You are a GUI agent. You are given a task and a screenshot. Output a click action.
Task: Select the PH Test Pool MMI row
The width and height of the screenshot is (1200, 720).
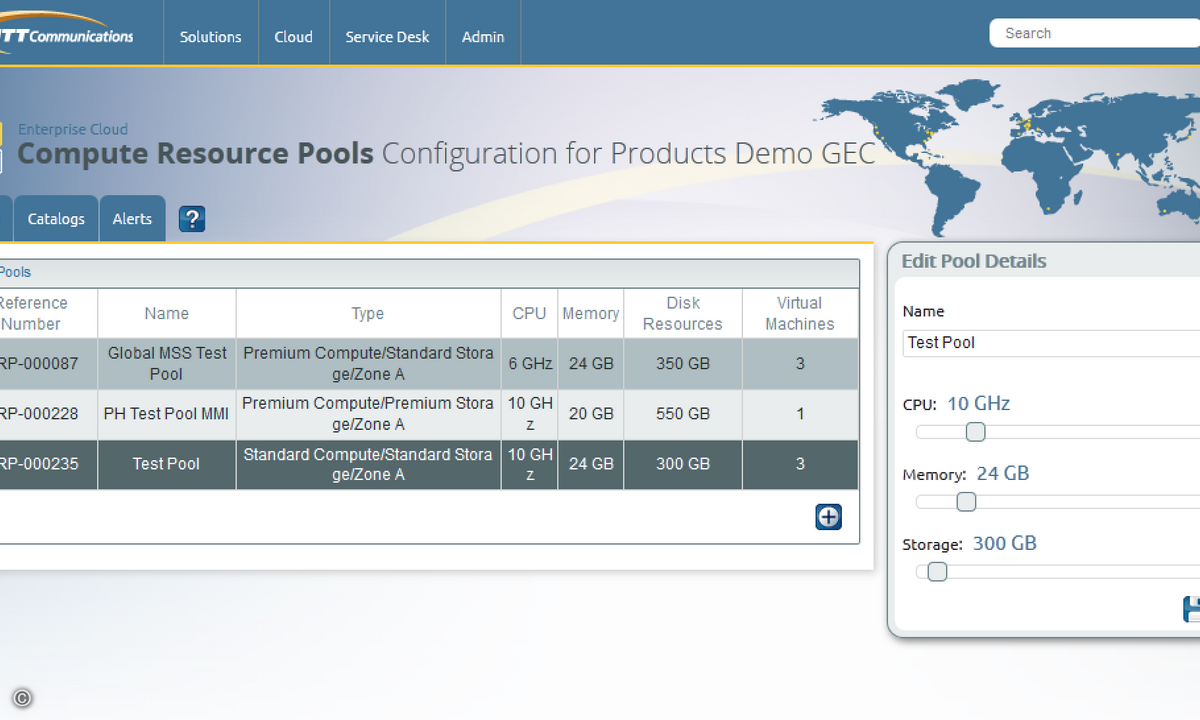tap(429, 414)
